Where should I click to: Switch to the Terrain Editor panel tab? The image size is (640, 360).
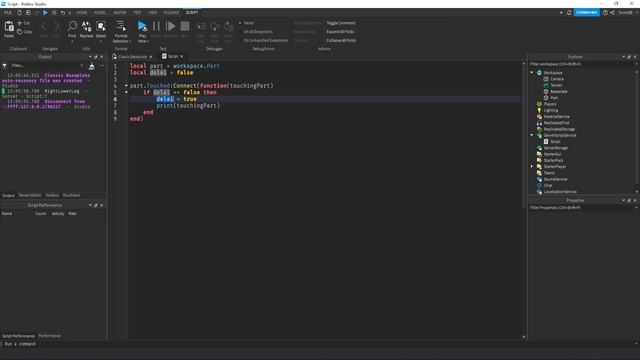tap(30, 196)
